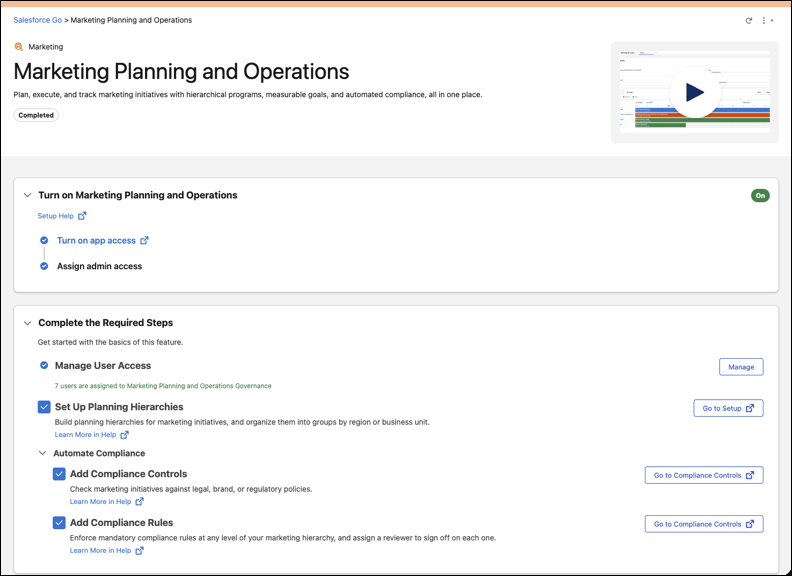792x576 pixels.
Task: Click Go to Compliance Controls beside Add Compliance Controls
Action: [x=704, y=475]
